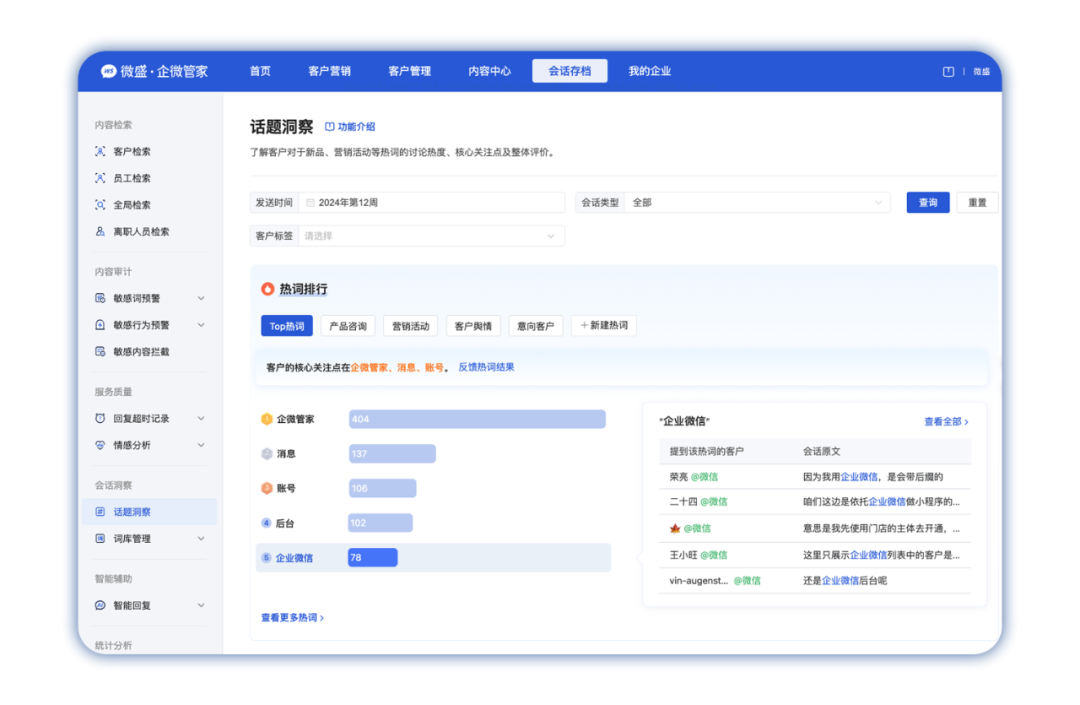This screenshot has height=705, width=1080.
Task: Click customer row 王小旺 @微信
Action: click(x=815, y=556)
